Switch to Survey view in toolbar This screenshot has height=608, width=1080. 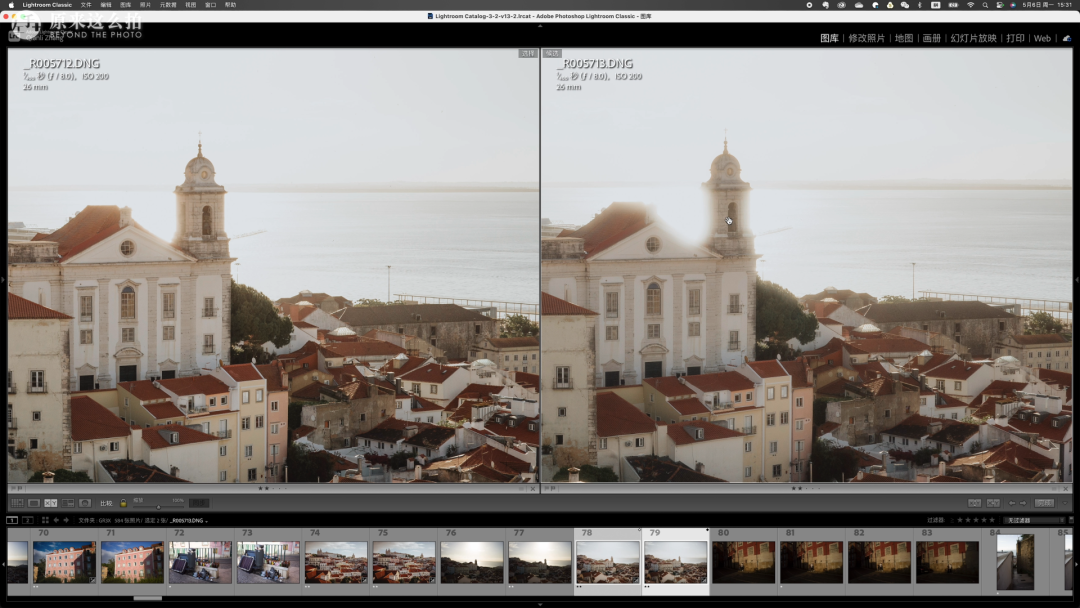[x=68, y=503]
